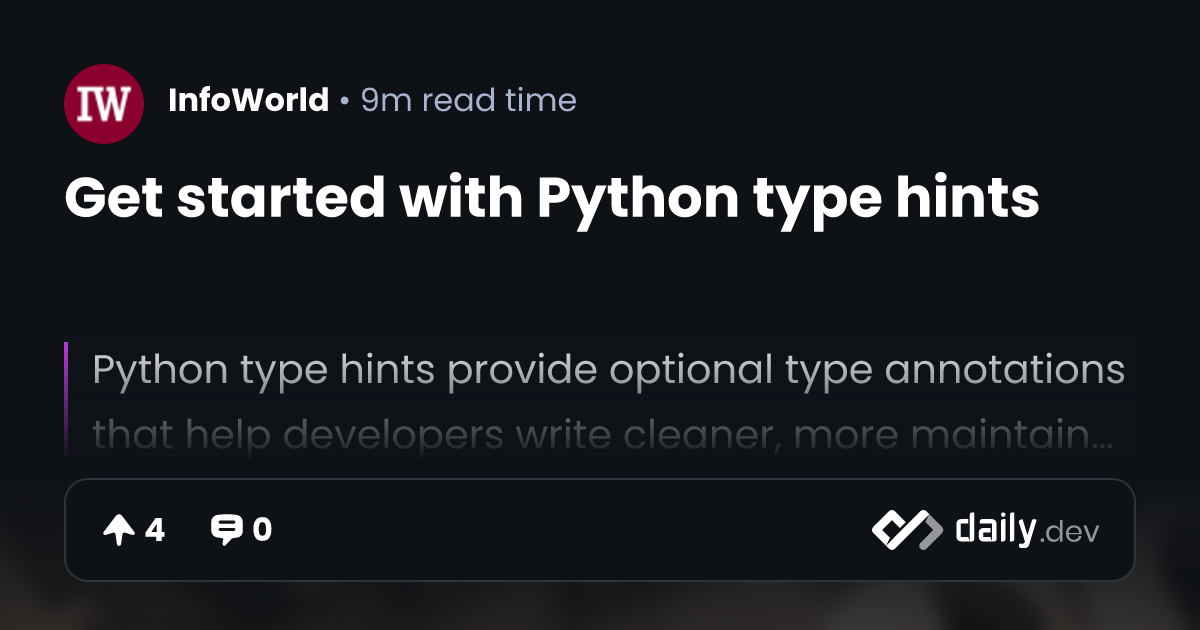
Task: Click the daily wordmark text
Action: click(x=994, y=530)
